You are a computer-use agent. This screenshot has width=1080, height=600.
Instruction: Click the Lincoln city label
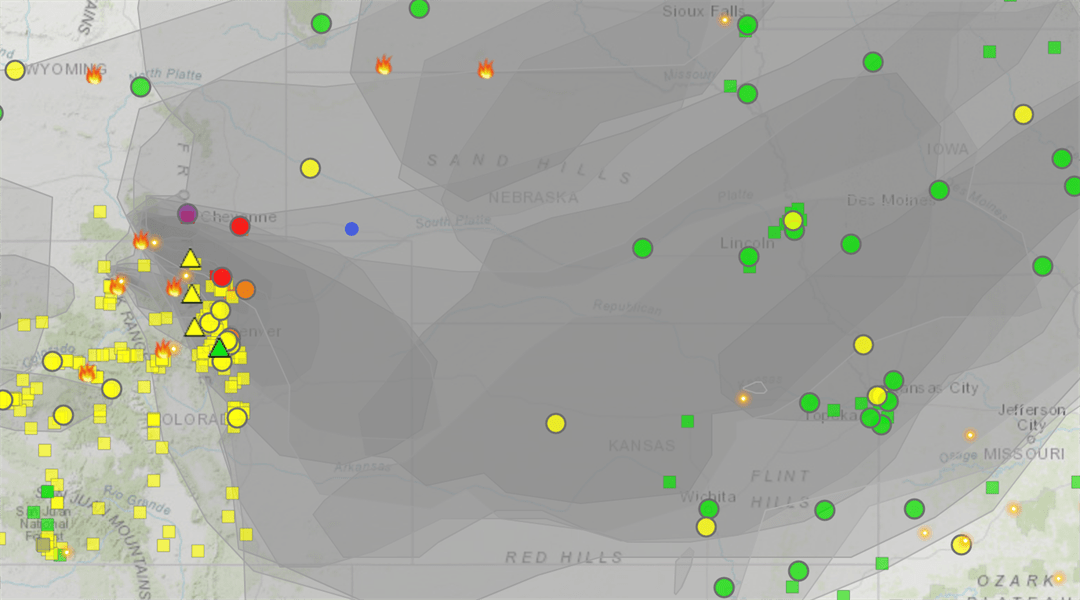point(747,243)
